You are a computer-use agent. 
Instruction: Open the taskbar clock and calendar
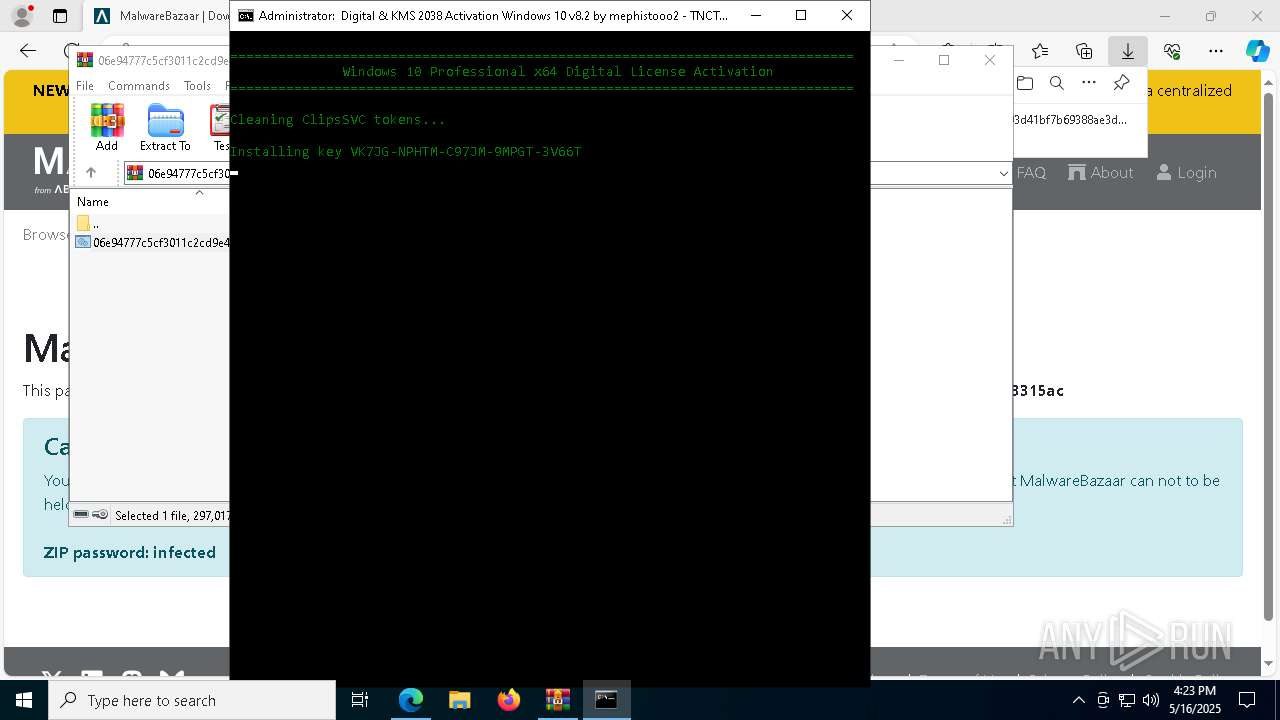click(x=1195, y=700)
